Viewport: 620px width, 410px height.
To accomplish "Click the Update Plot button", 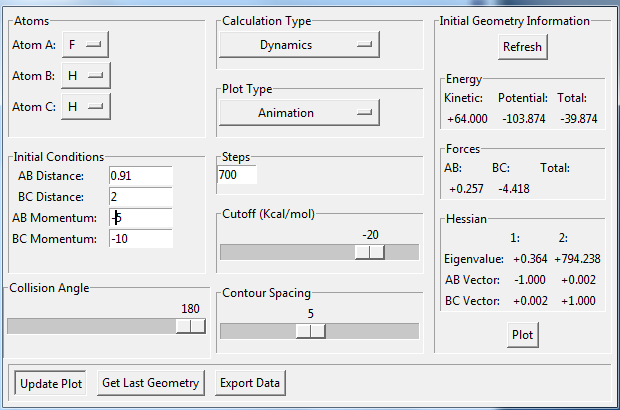I will click(51, 383).
